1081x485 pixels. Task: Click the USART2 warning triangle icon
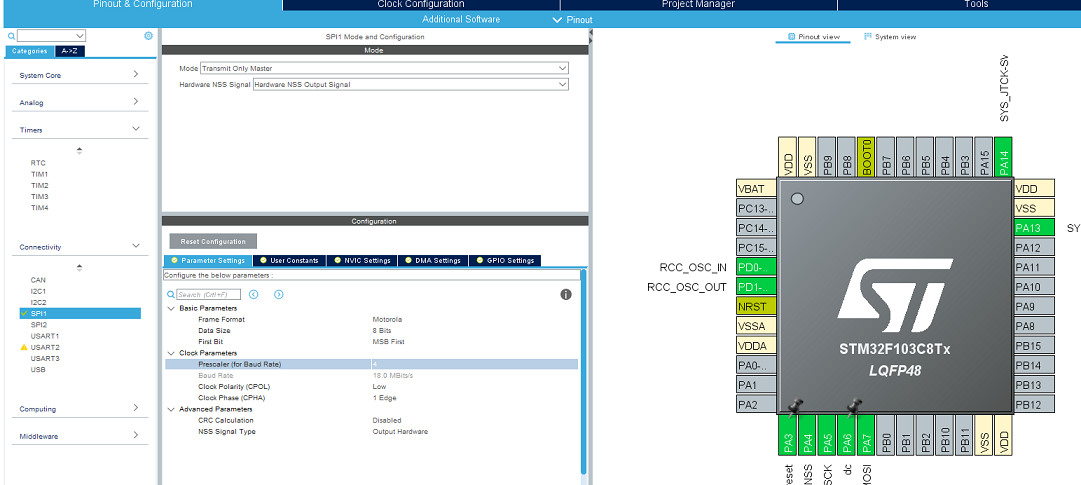point(25,347)
